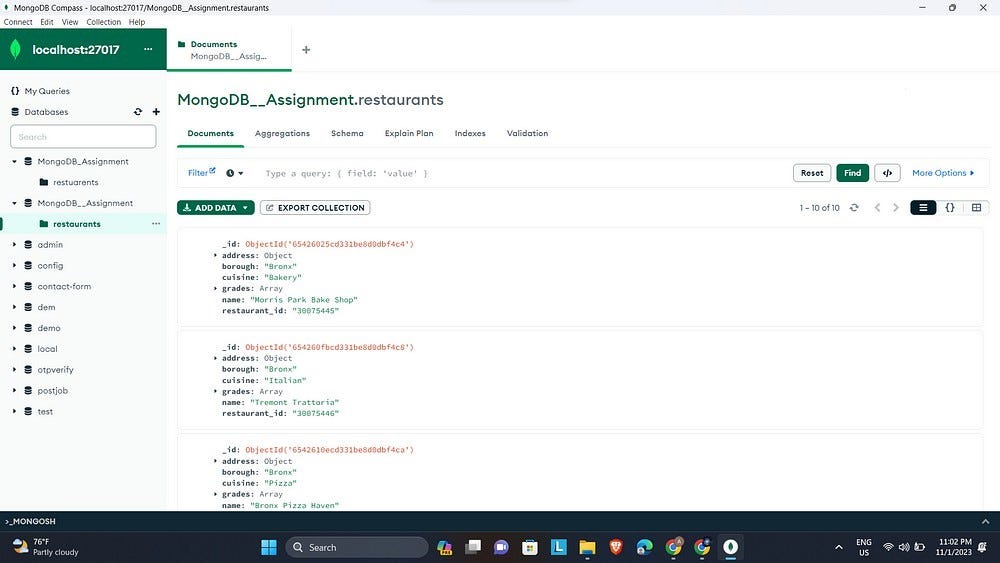
Task: Expand address object of Morris Park Bake Shop
Action: tap(216, 255)
